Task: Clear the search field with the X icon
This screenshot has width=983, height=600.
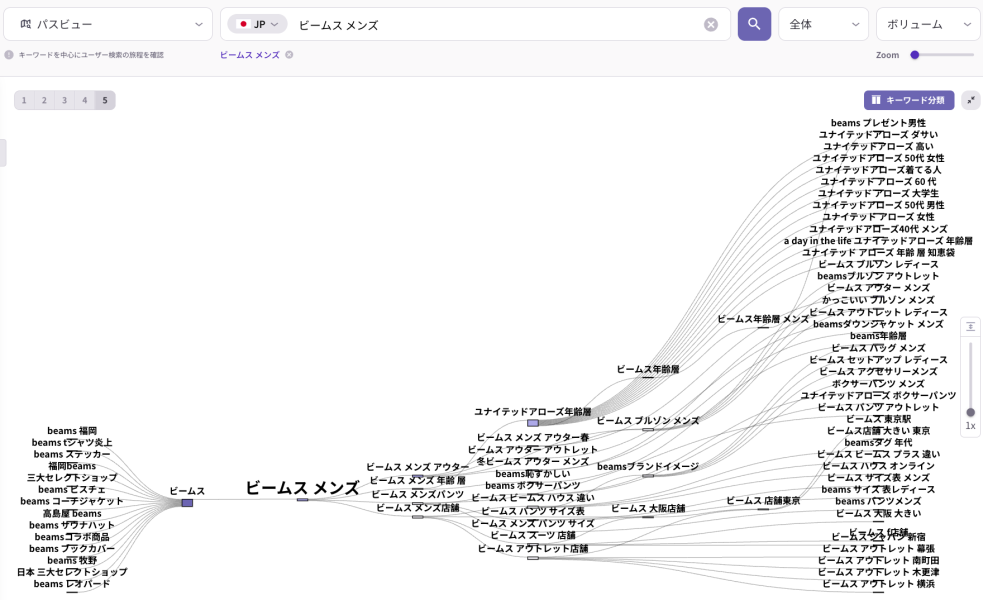Action: 711,24
